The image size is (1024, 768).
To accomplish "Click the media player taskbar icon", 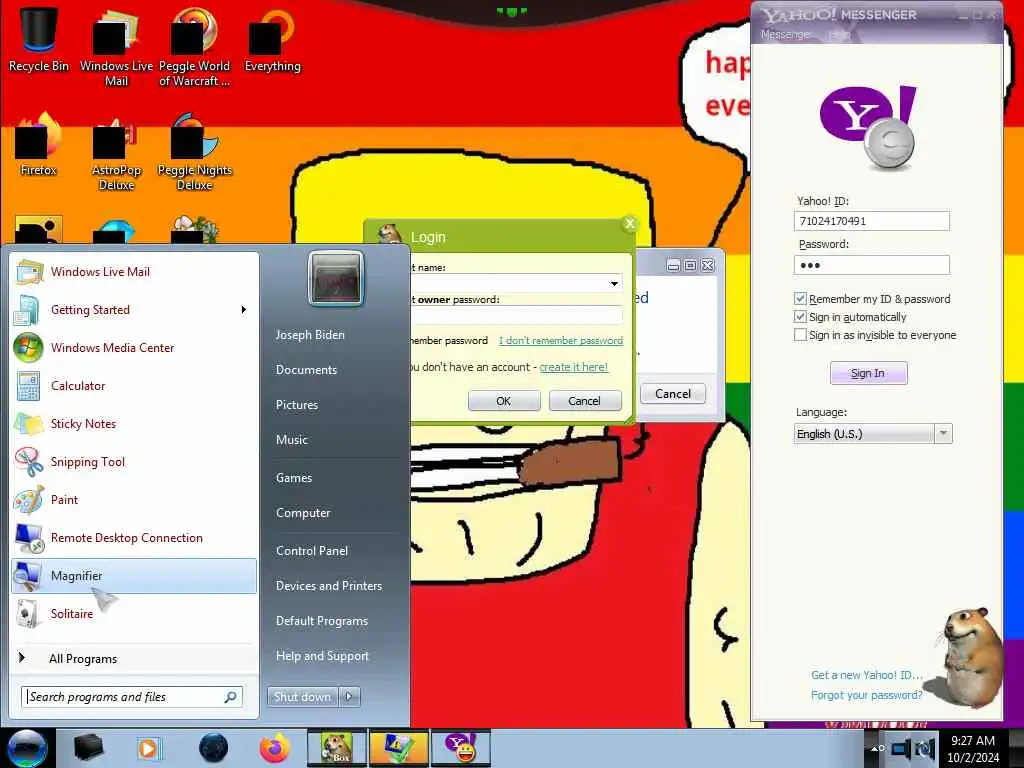I will point(149,748).
